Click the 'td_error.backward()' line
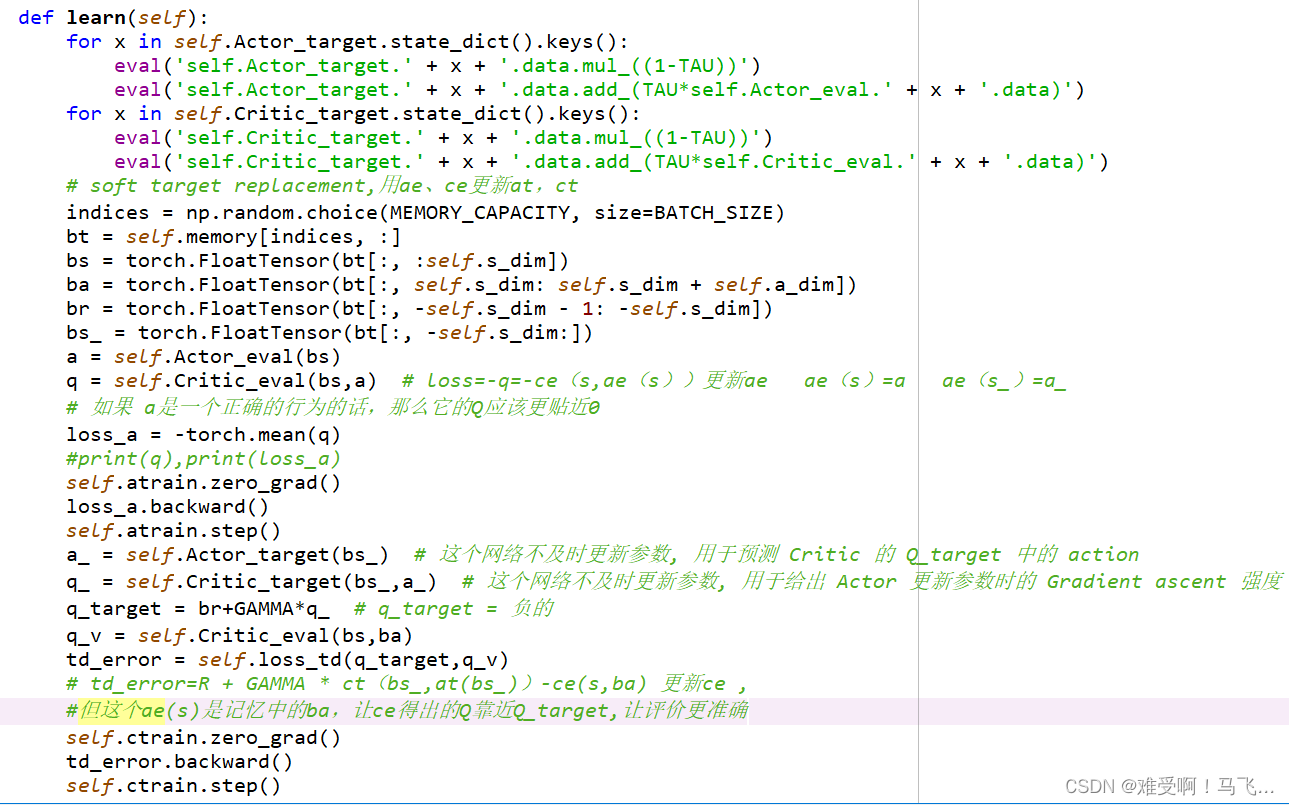 click(180, 762)
